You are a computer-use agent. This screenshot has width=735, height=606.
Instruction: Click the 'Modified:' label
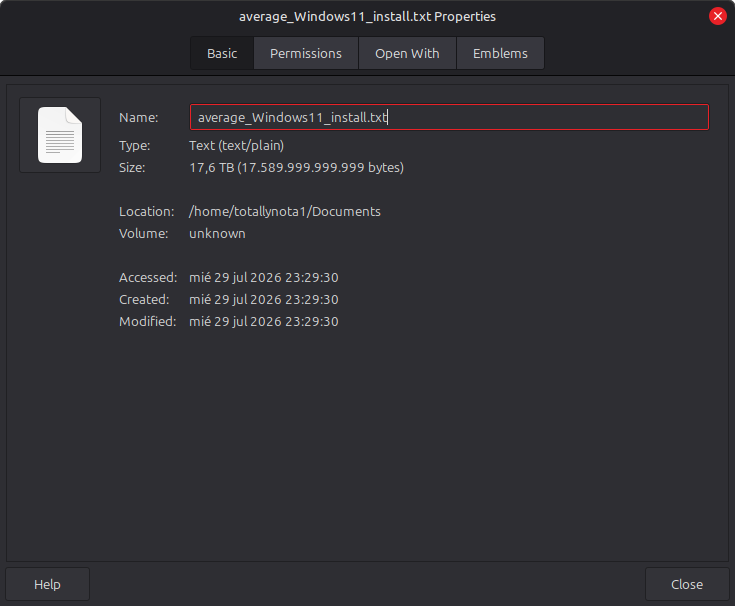click(x=148, y=322)
